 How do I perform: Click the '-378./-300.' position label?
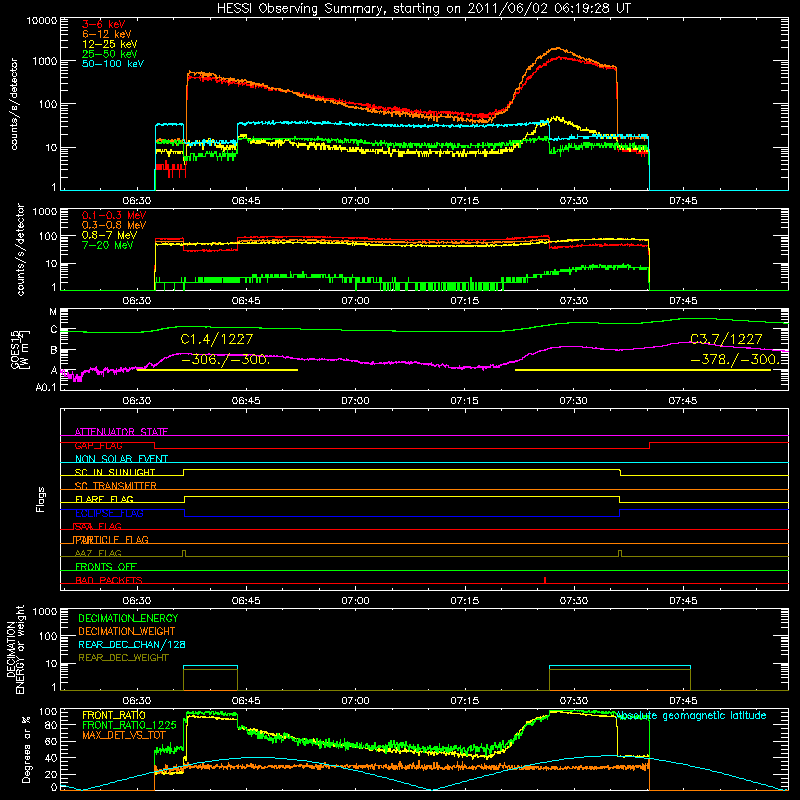click(x=735, y=360)
